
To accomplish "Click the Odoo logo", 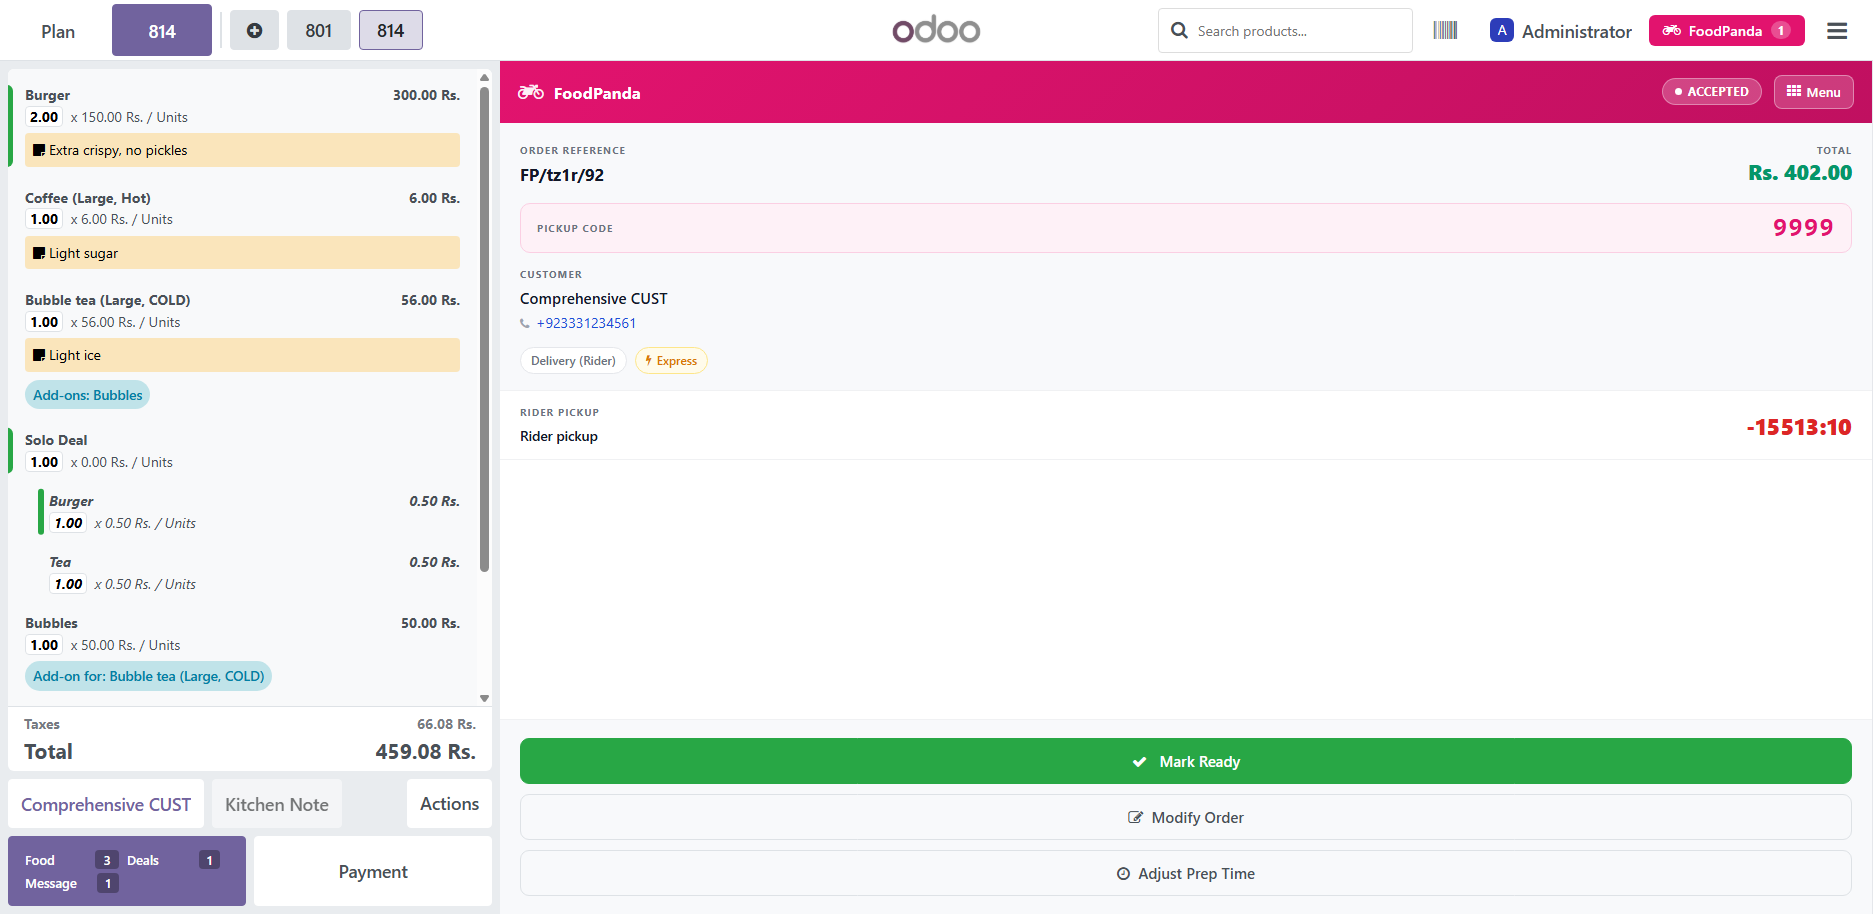I will click(936, 29).
